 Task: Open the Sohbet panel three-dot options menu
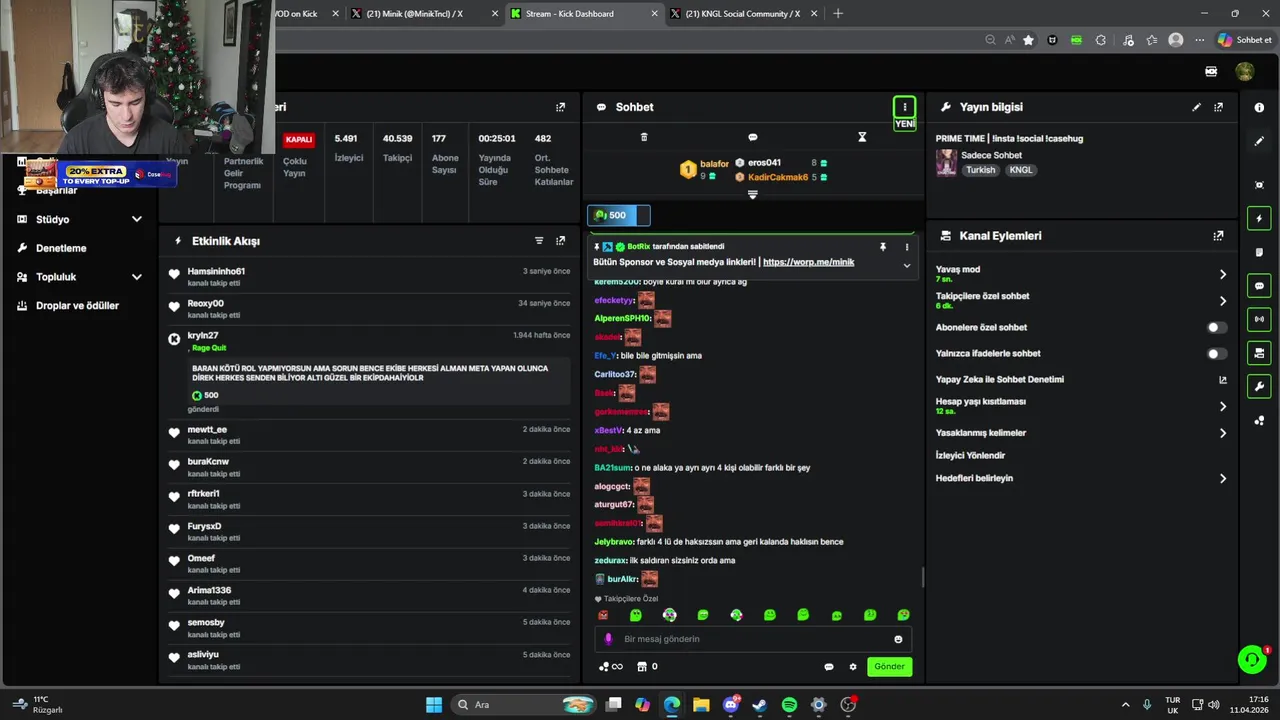point(904,107)
